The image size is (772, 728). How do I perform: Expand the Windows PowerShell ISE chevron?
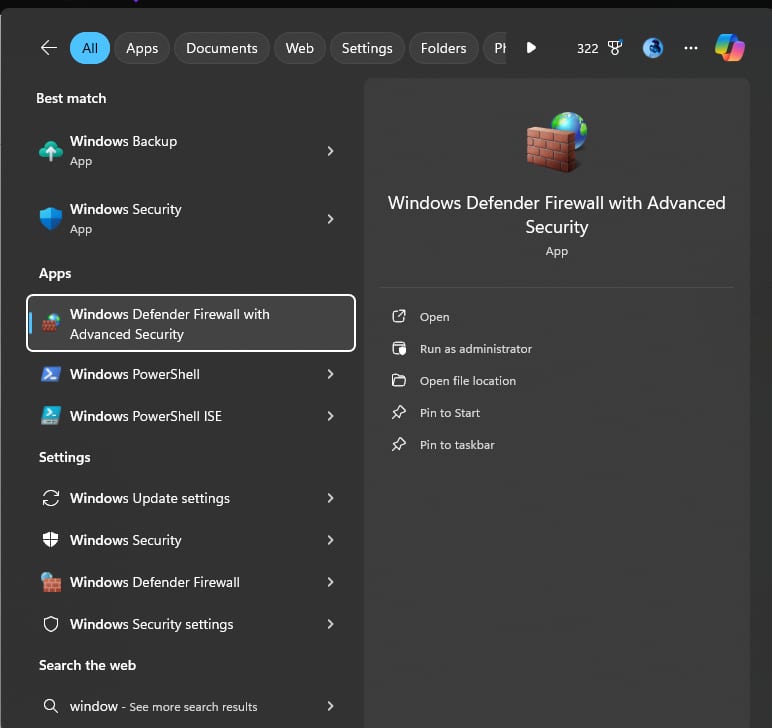pos(330,416)
